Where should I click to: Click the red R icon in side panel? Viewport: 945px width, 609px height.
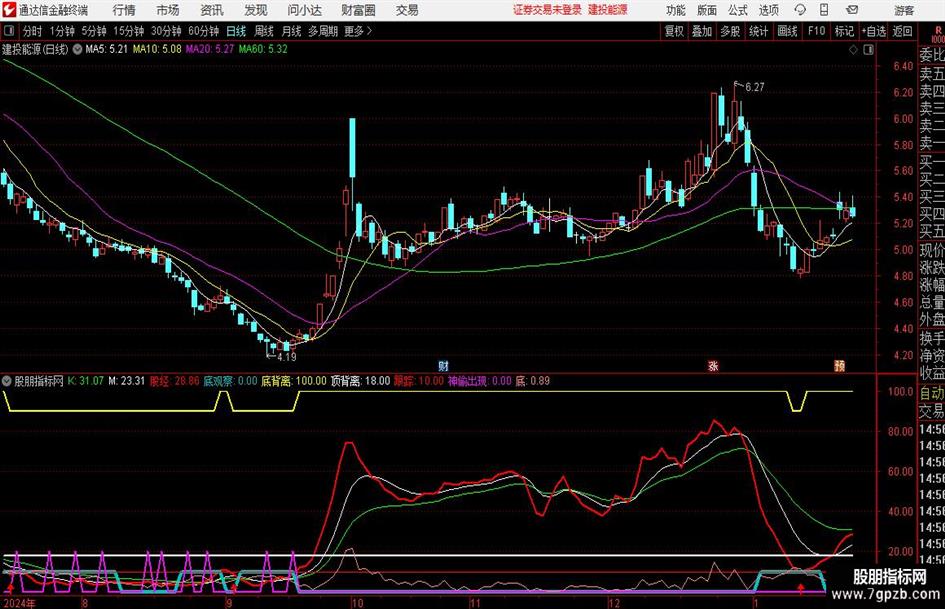[x=938, y=31]
